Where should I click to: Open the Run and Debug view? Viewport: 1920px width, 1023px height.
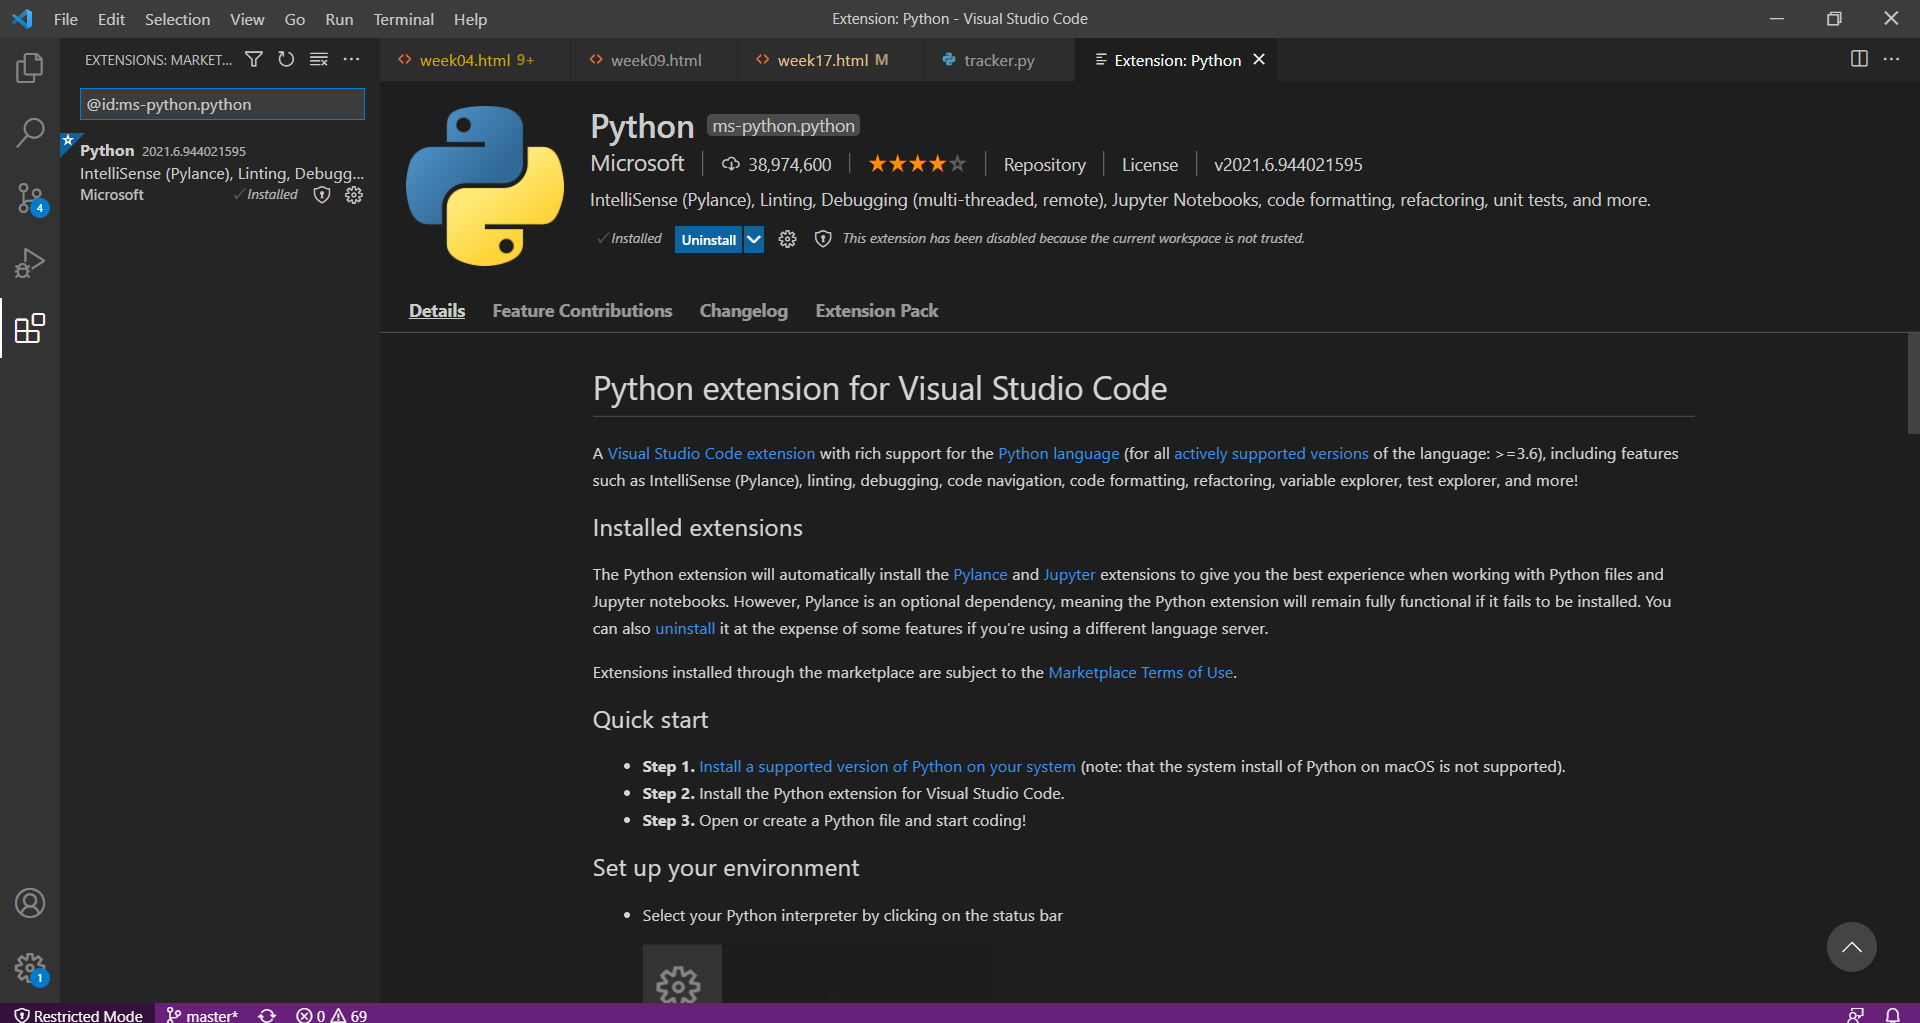pyautogui.click(x=30, y=264)
